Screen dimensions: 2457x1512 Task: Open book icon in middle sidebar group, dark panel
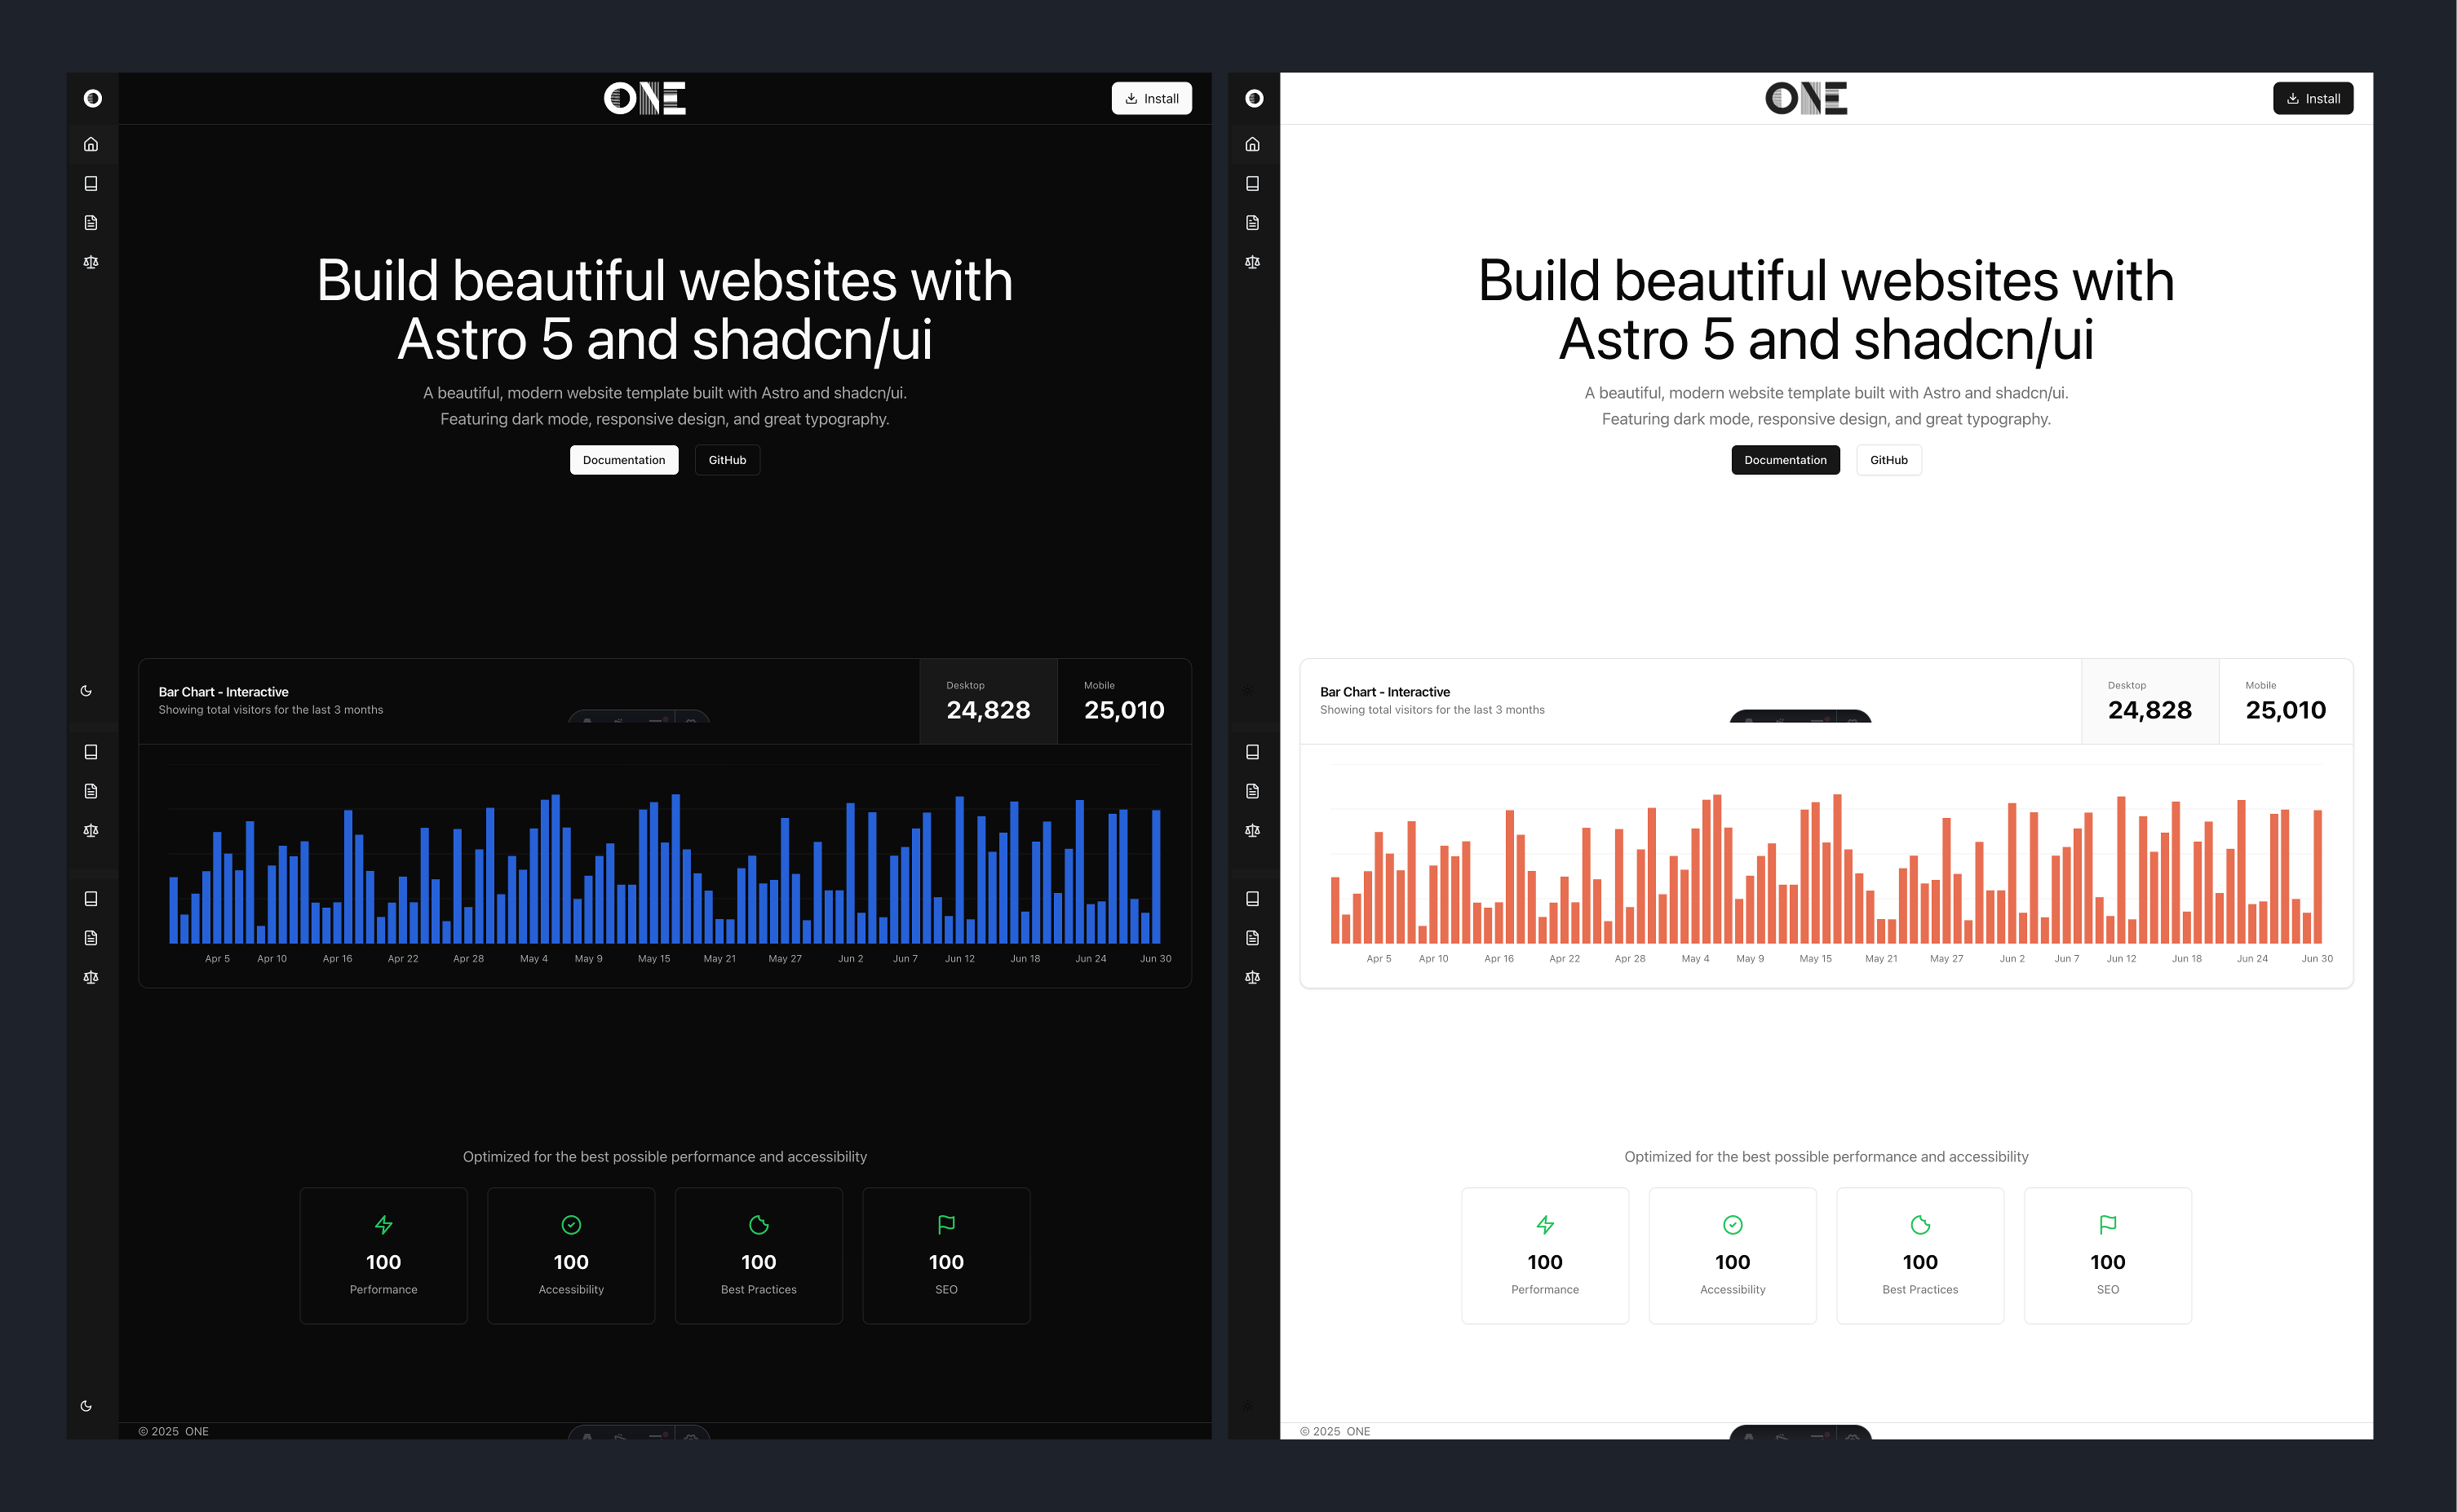point(91,751)
